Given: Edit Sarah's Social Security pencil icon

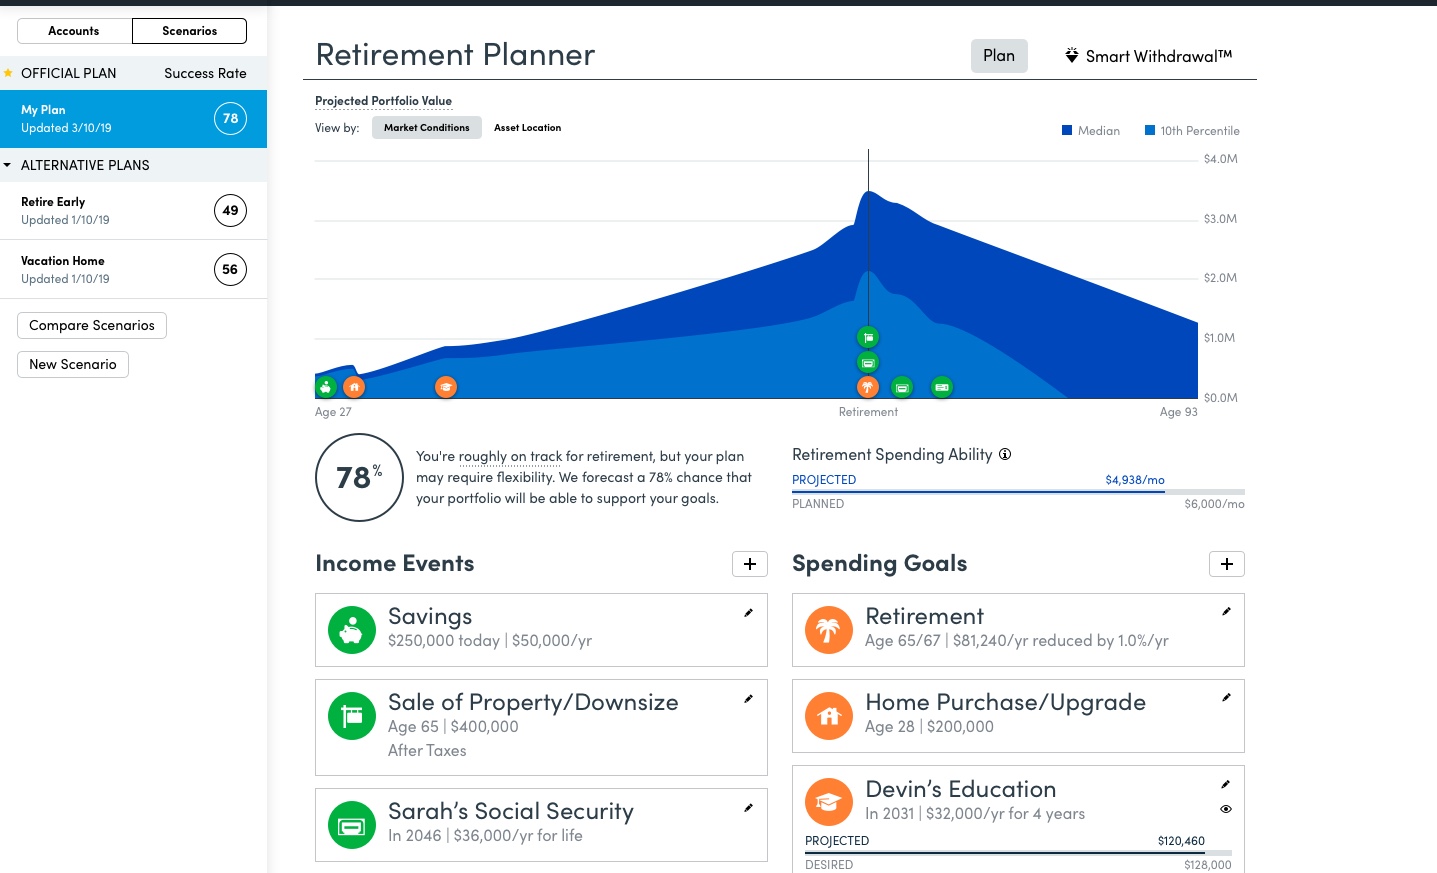Looking at the screenshot, I should pos(748,808).
